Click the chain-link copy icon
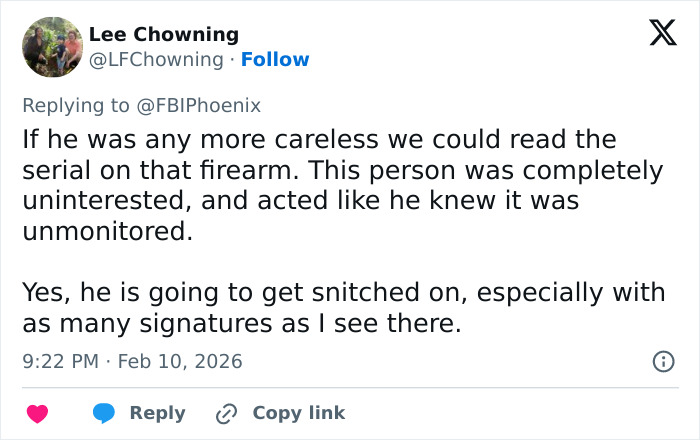The height and width of the screenshot is (440, 700). [228, 413]
